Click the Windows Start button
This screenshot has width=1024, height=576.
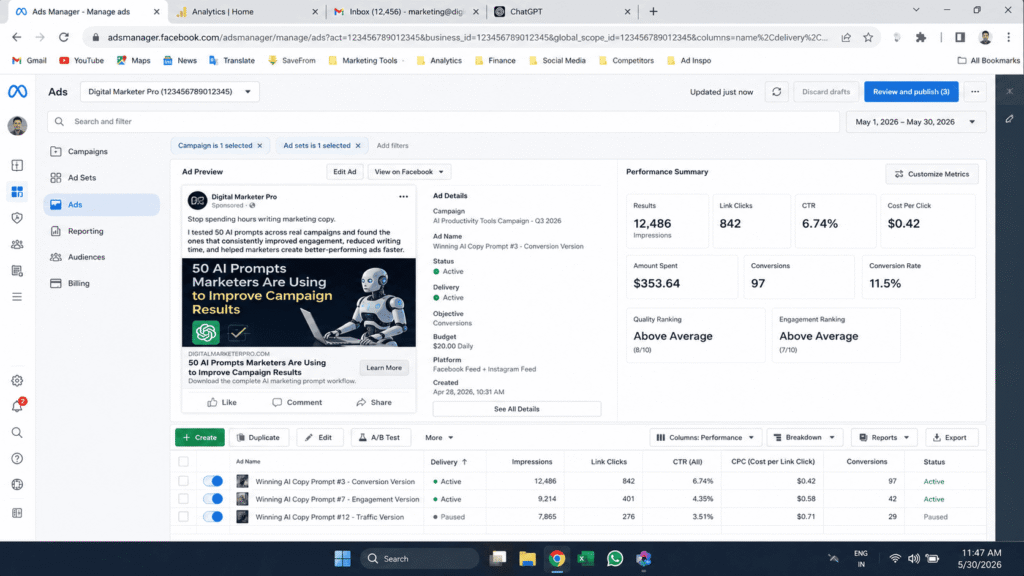342,558
